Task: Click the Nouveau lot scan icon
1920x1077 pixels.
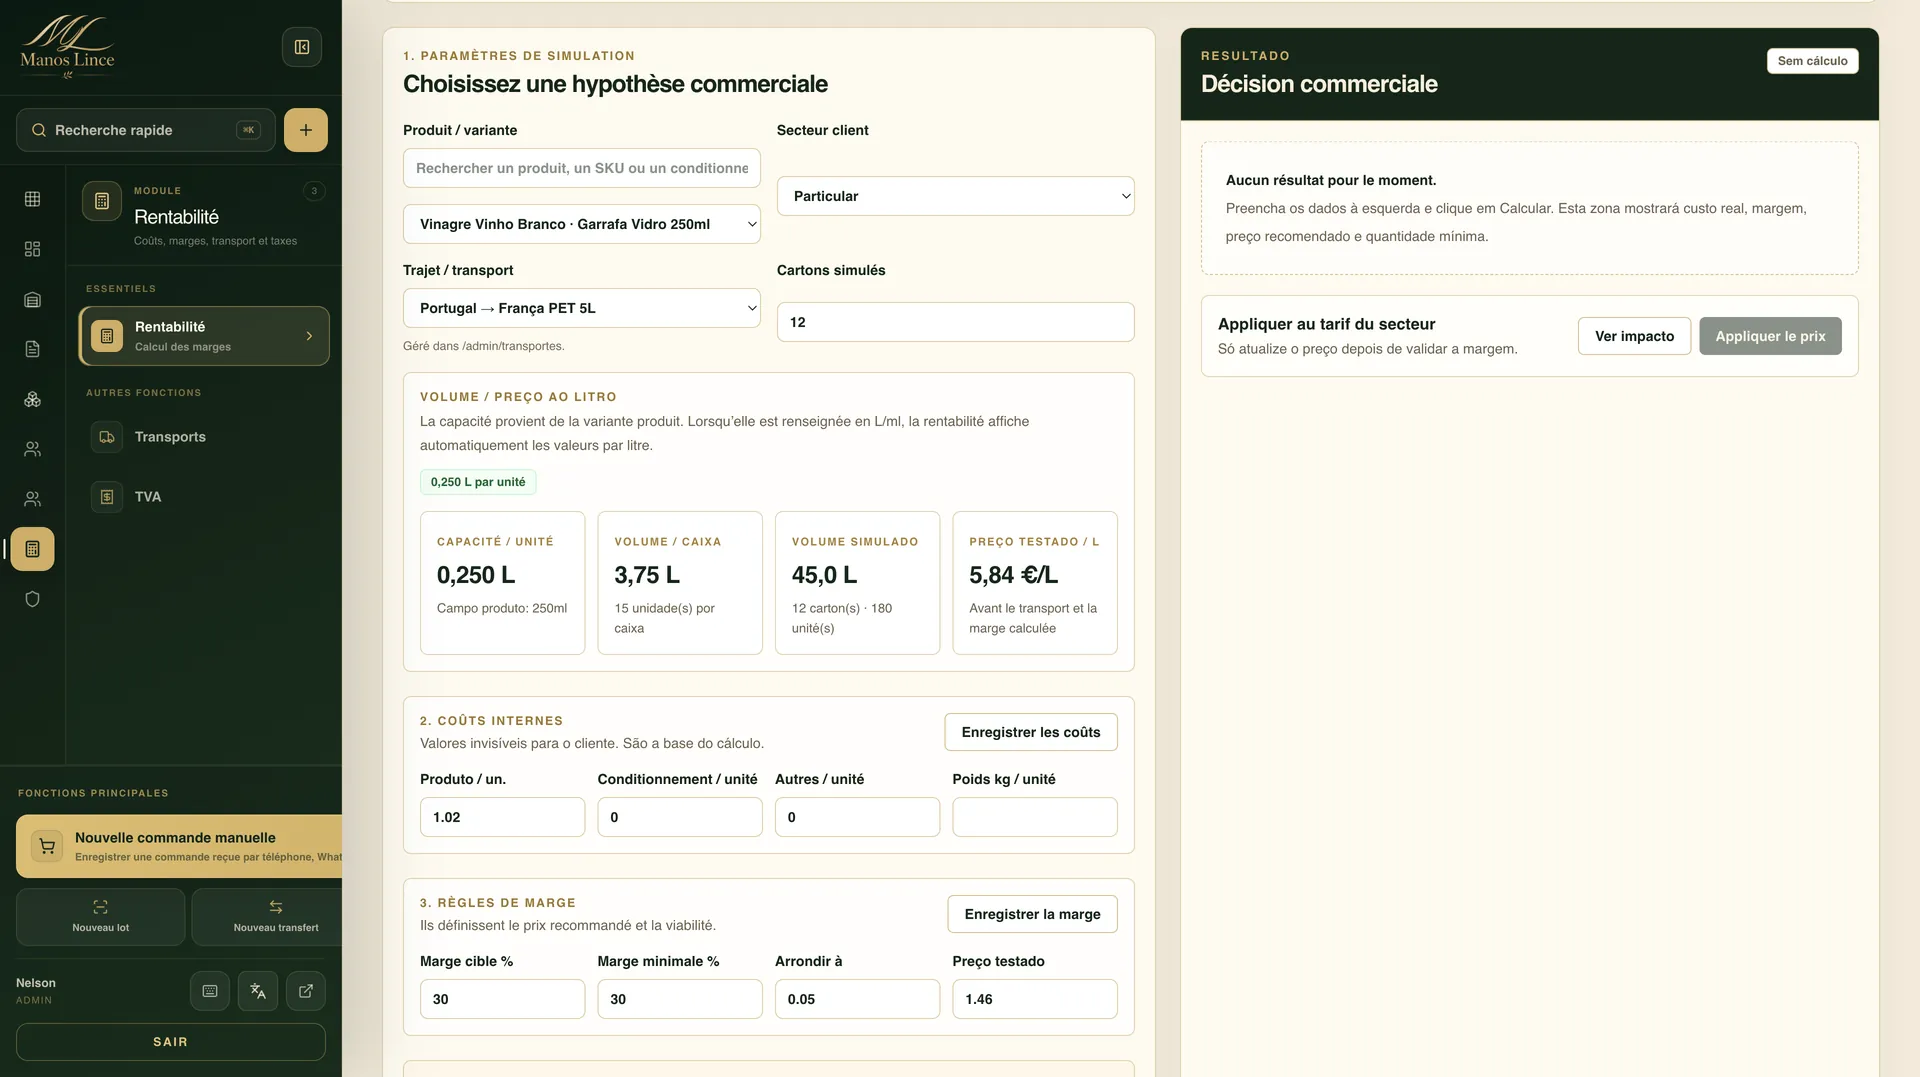Action: 101,907
